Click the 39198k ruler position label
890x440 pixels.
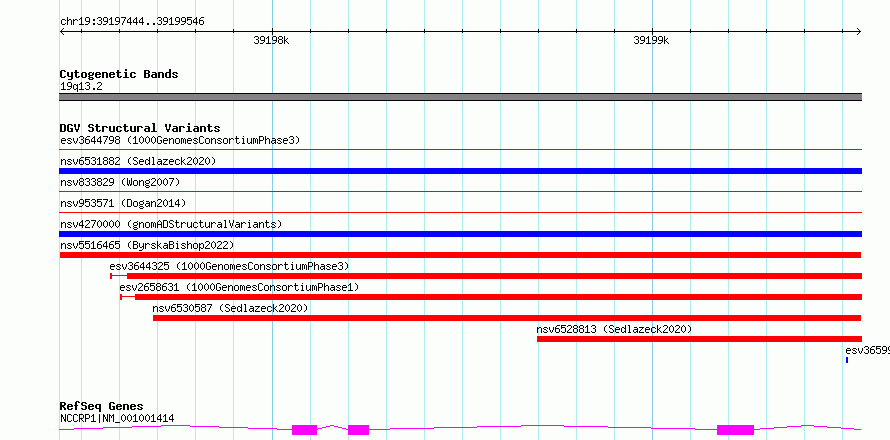[x=271, y=40]
